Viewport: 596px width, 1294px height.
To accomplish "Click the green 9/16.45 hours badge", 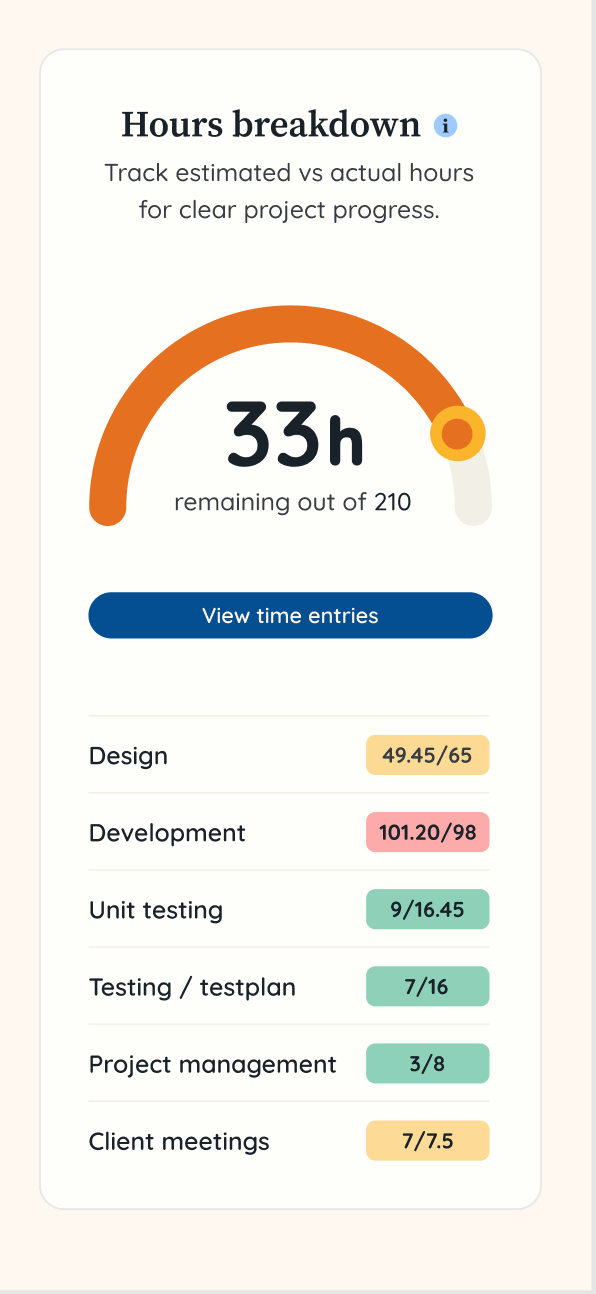I will pyautogui.click(x=427, y=909).
